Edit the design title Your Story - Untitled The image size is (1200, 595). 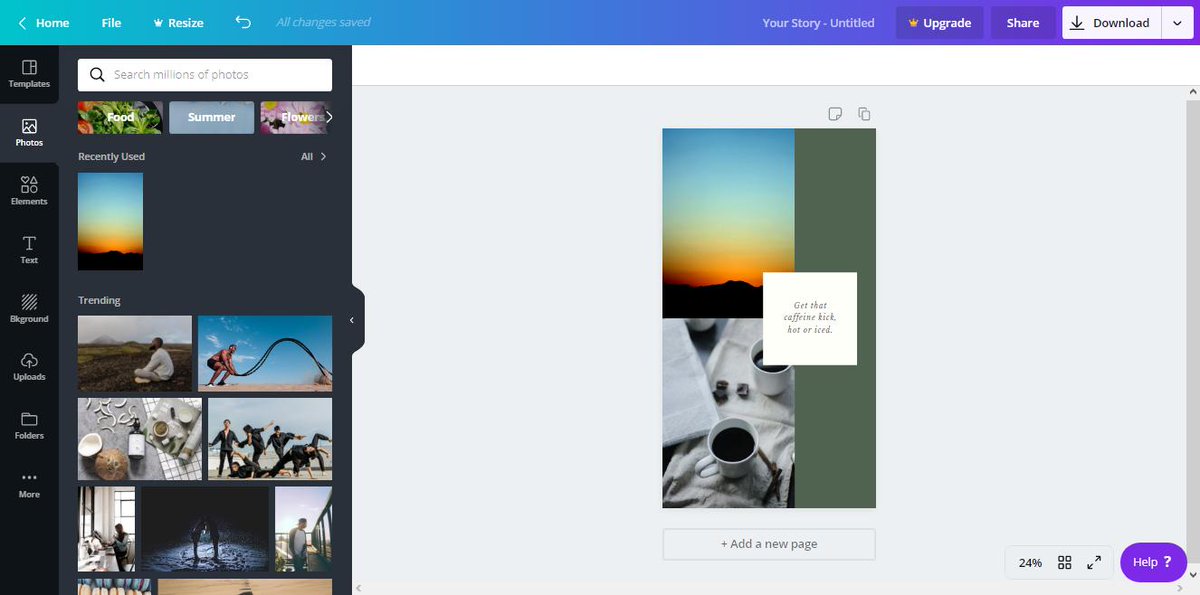(818, 22)
